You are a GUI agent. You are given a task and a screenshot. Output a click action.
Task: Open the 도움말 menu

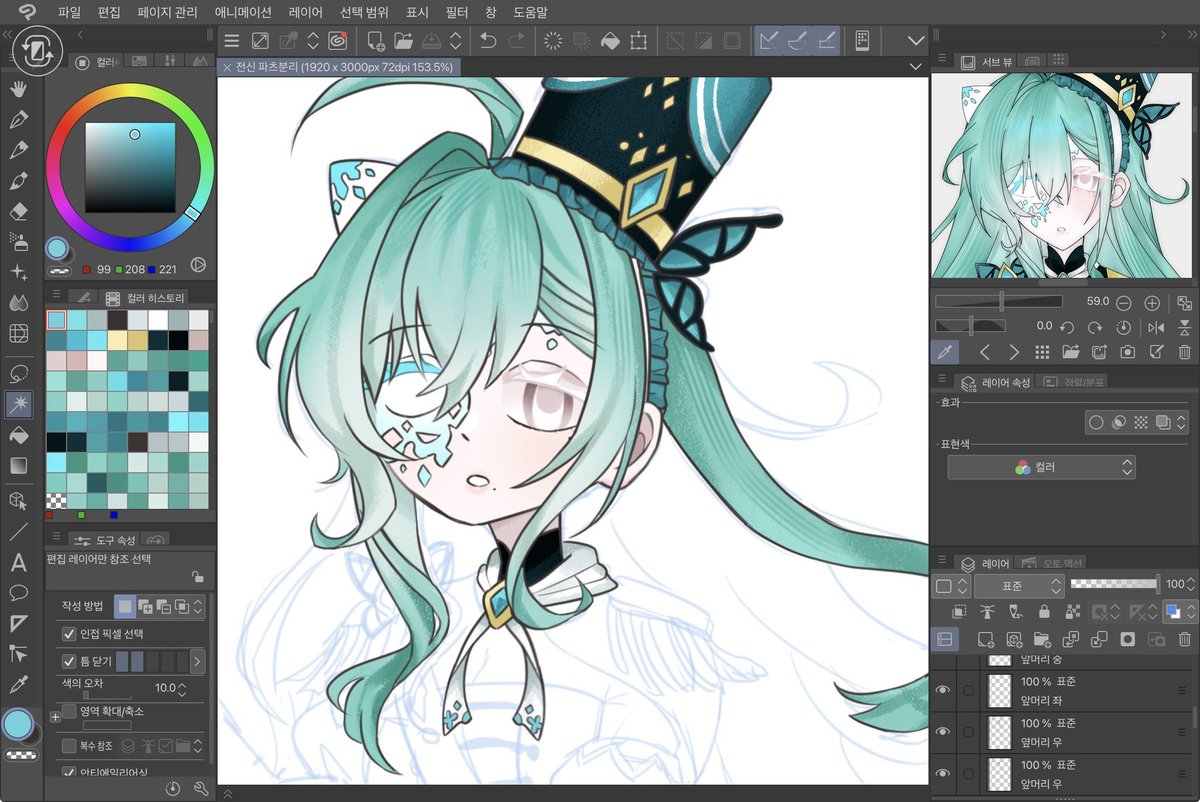pyautogui.click(x=530, y=13)
